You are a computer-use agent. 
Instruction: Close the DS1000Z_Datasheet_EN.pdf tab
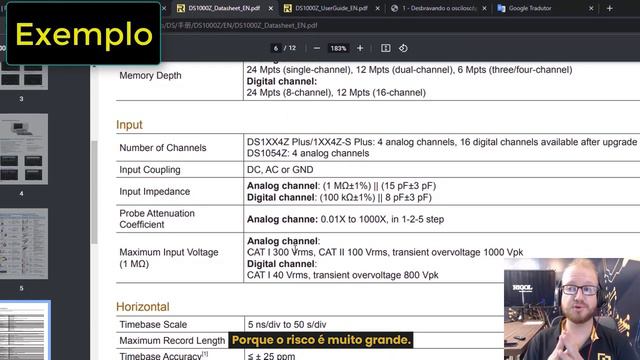point(270,8)
